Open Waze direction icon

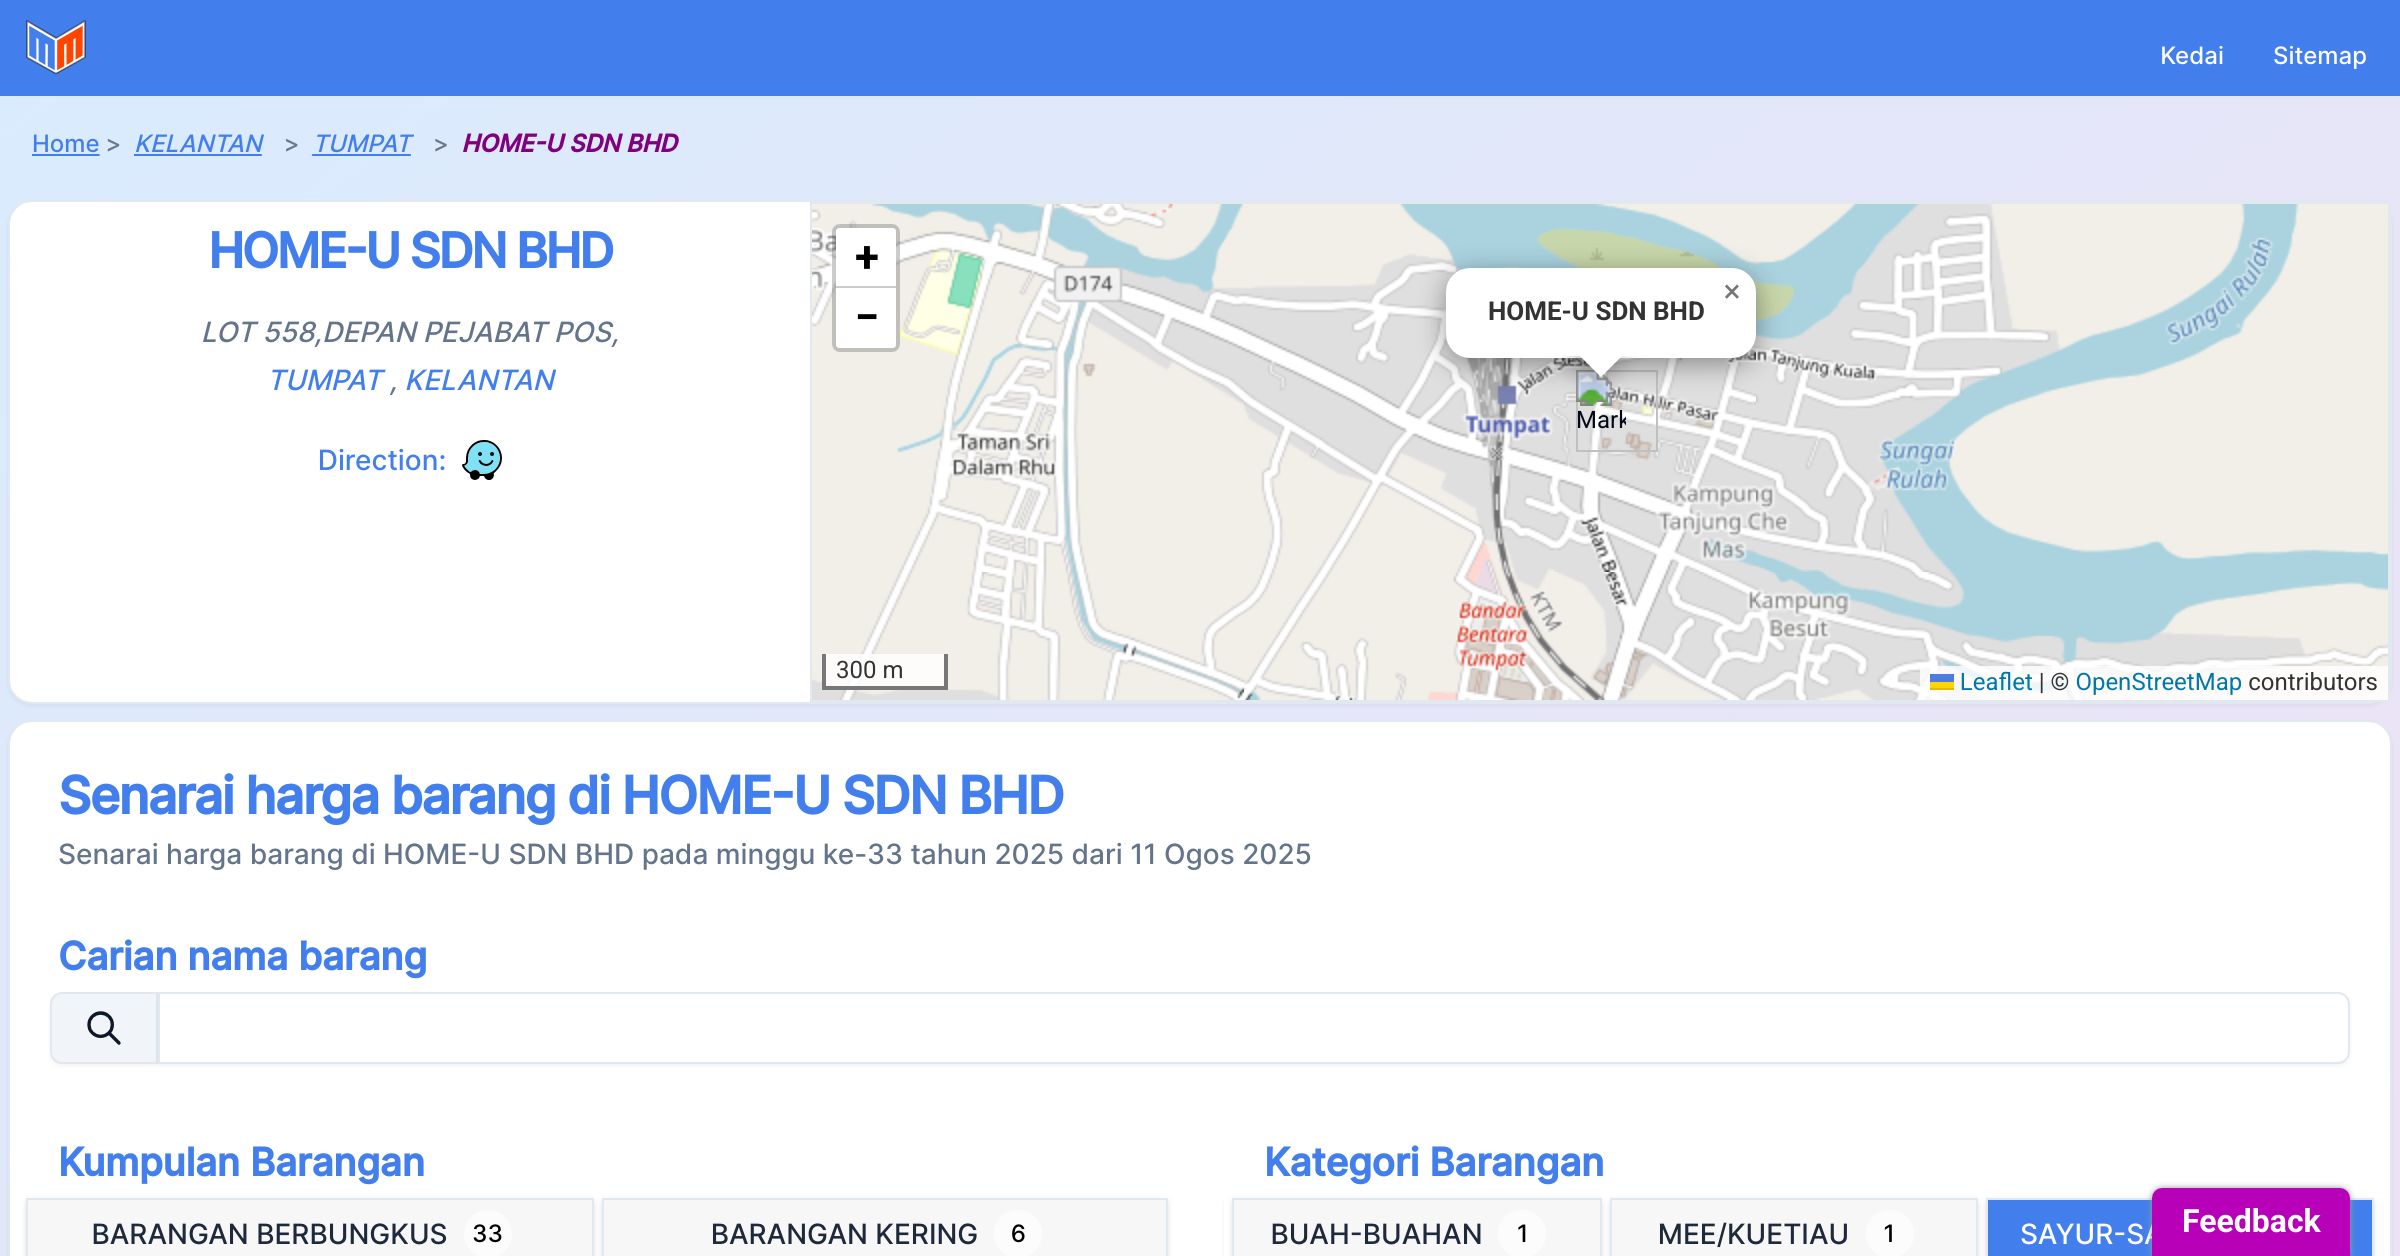pyautogui.click(x=482, y=460)
